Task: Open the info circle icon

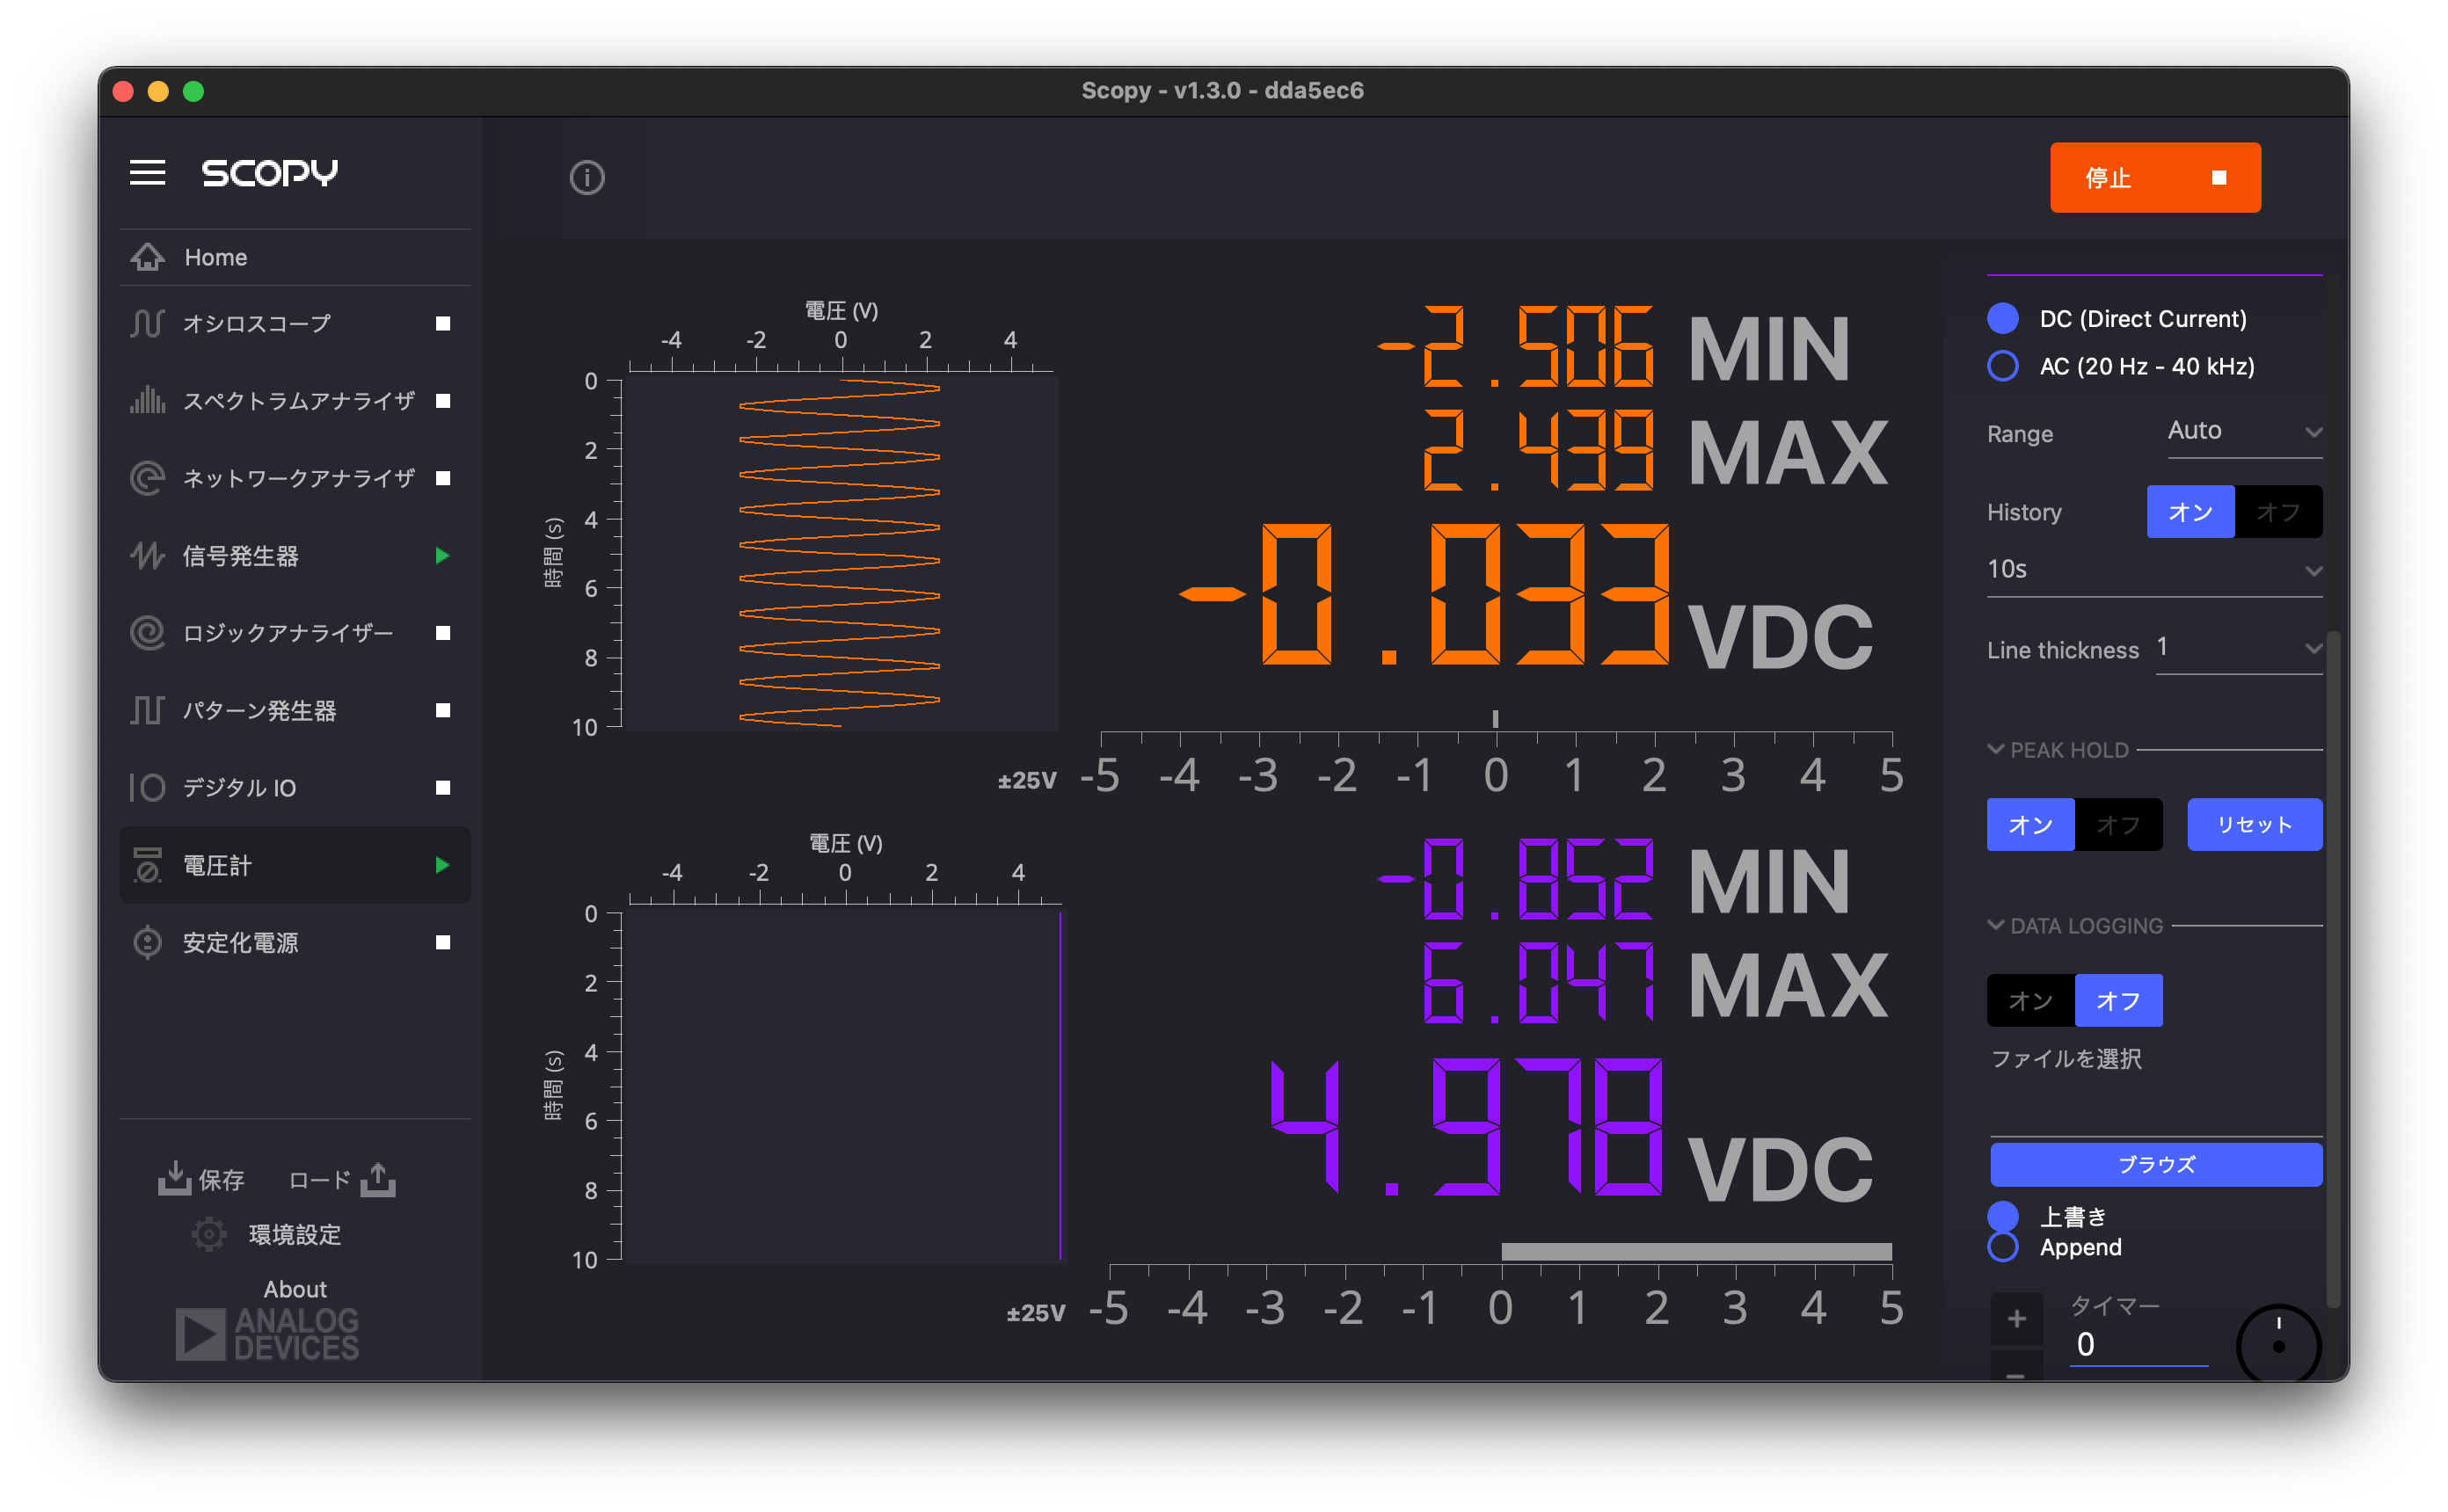Action: click(587, 178)
